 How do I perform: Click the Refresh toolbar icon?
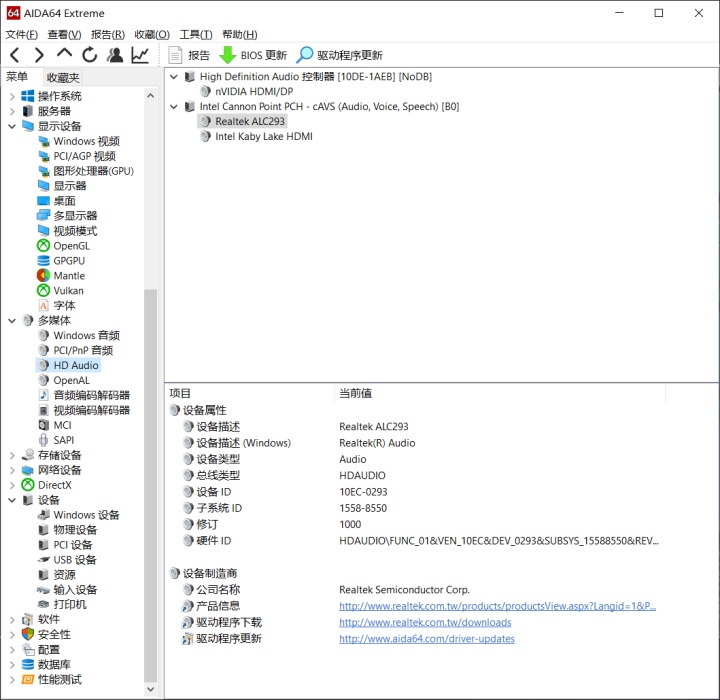pyautogui.click(x=90, y=55)
